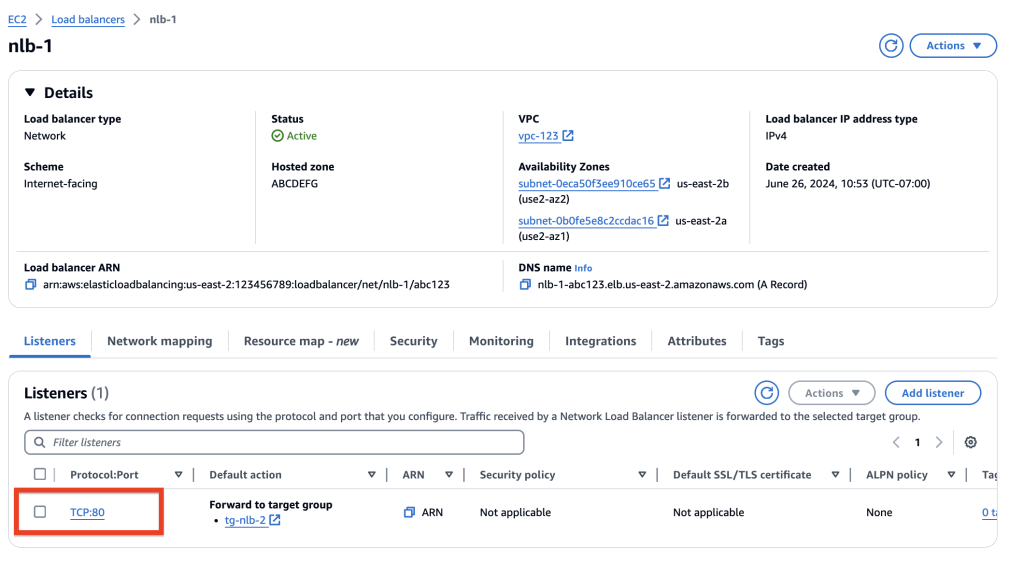Open the Monitoring tab
The image size is (1024, 562).
click(x=501, y=341)
